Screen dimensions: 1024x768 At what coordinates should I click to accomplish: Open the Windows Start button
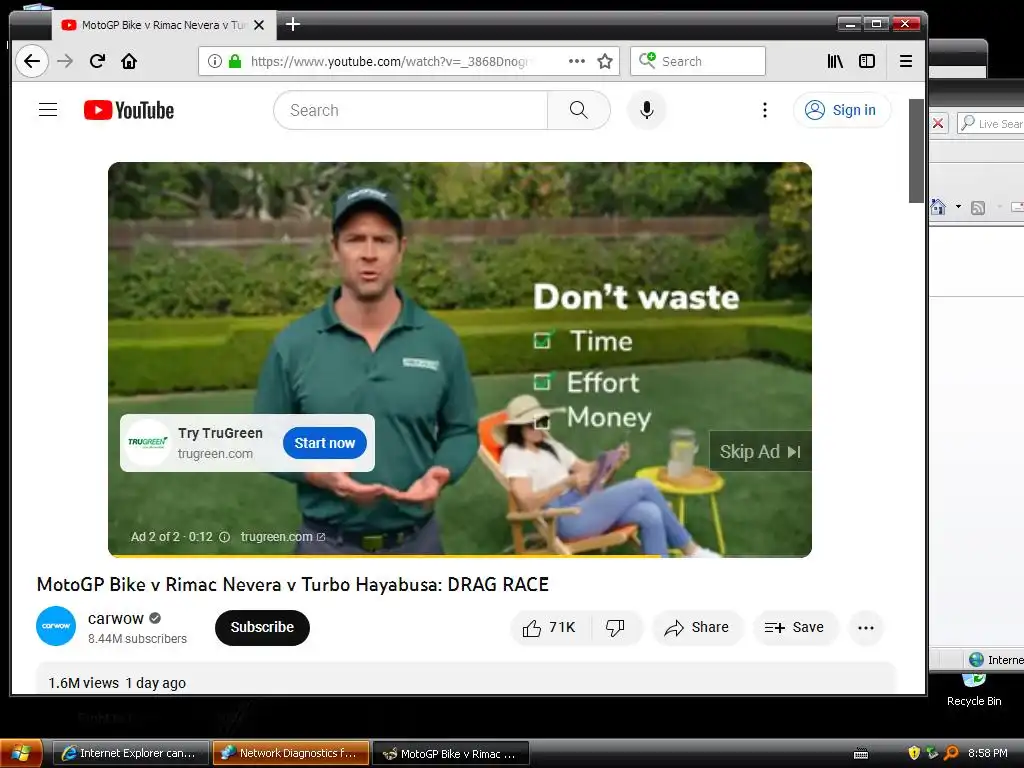[x=21, y=753]
